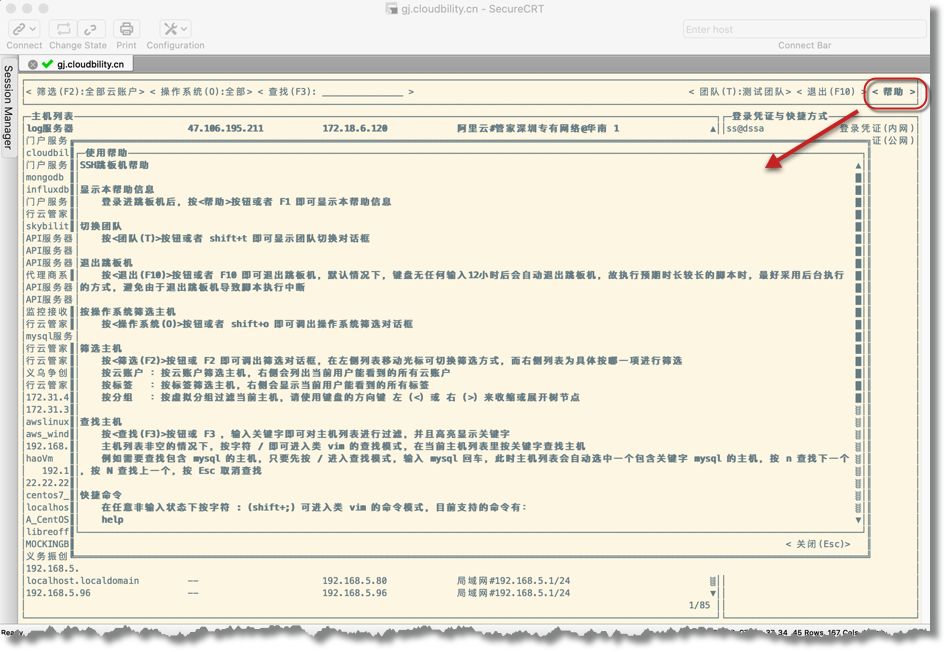Open the Configuration tools icon
944x652 pixels.
(x=169, y=29)
